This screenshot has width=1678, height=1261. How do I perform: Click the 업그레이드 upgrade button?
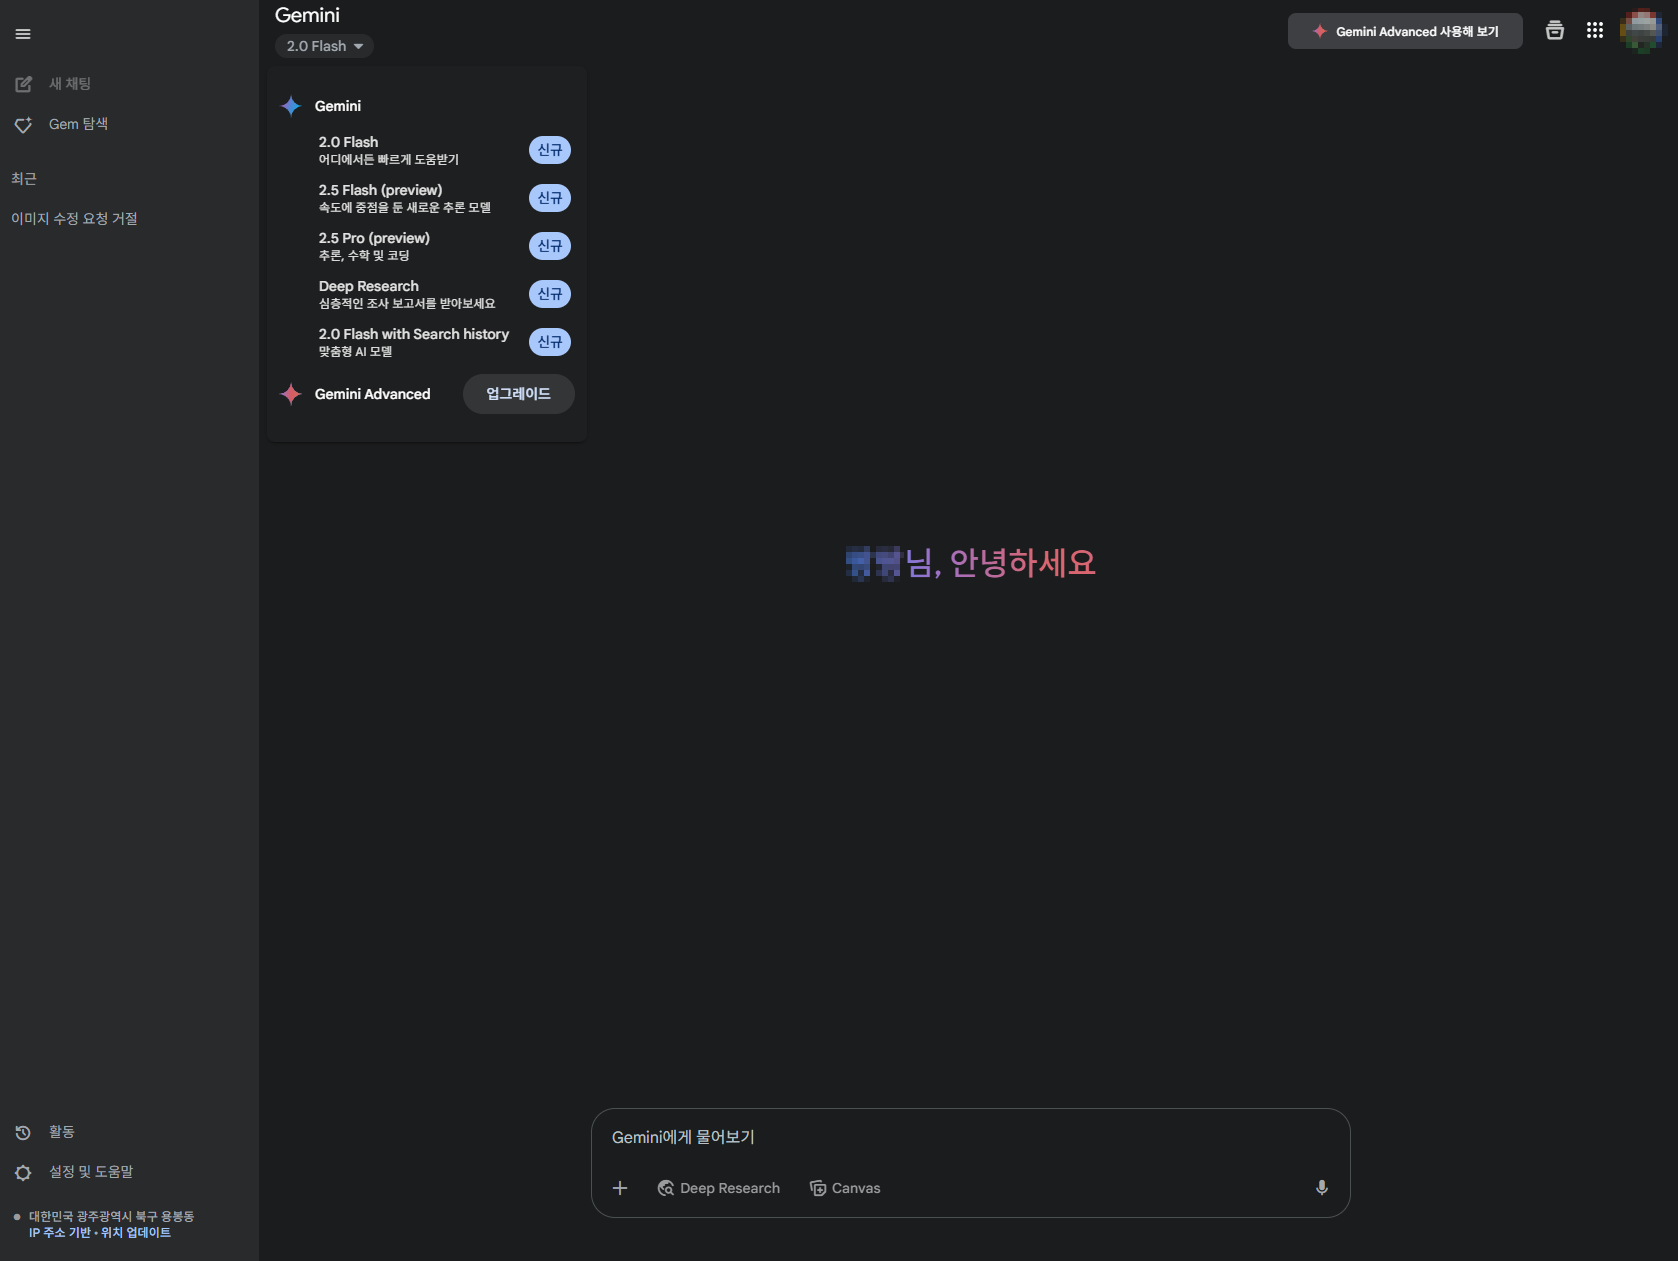click(x=519, y=394)
